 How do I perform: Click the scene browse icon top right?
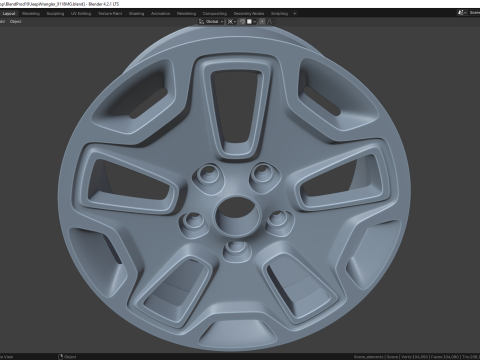461,12
